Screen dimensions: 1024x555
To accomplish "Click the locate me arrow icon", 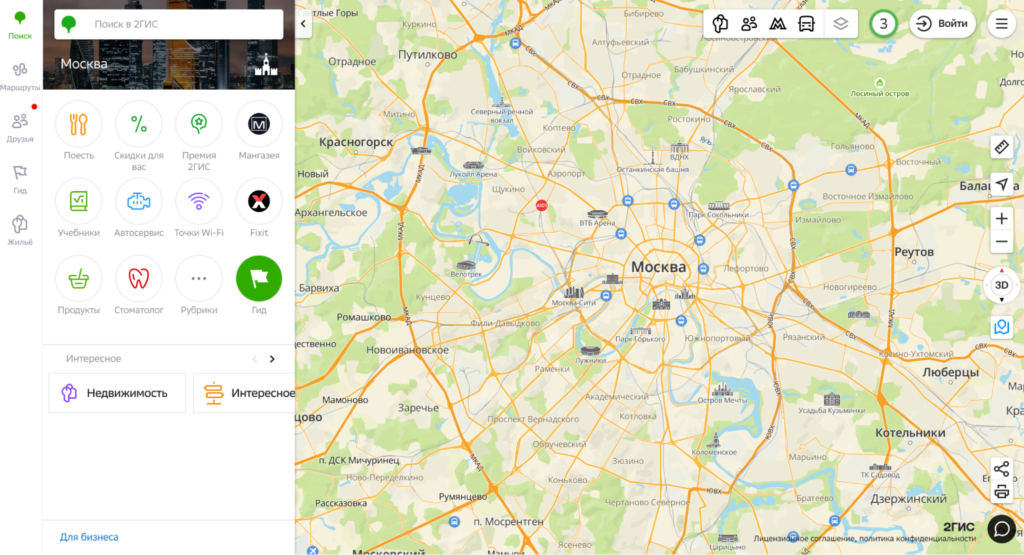I will (x=1001, y=184).
